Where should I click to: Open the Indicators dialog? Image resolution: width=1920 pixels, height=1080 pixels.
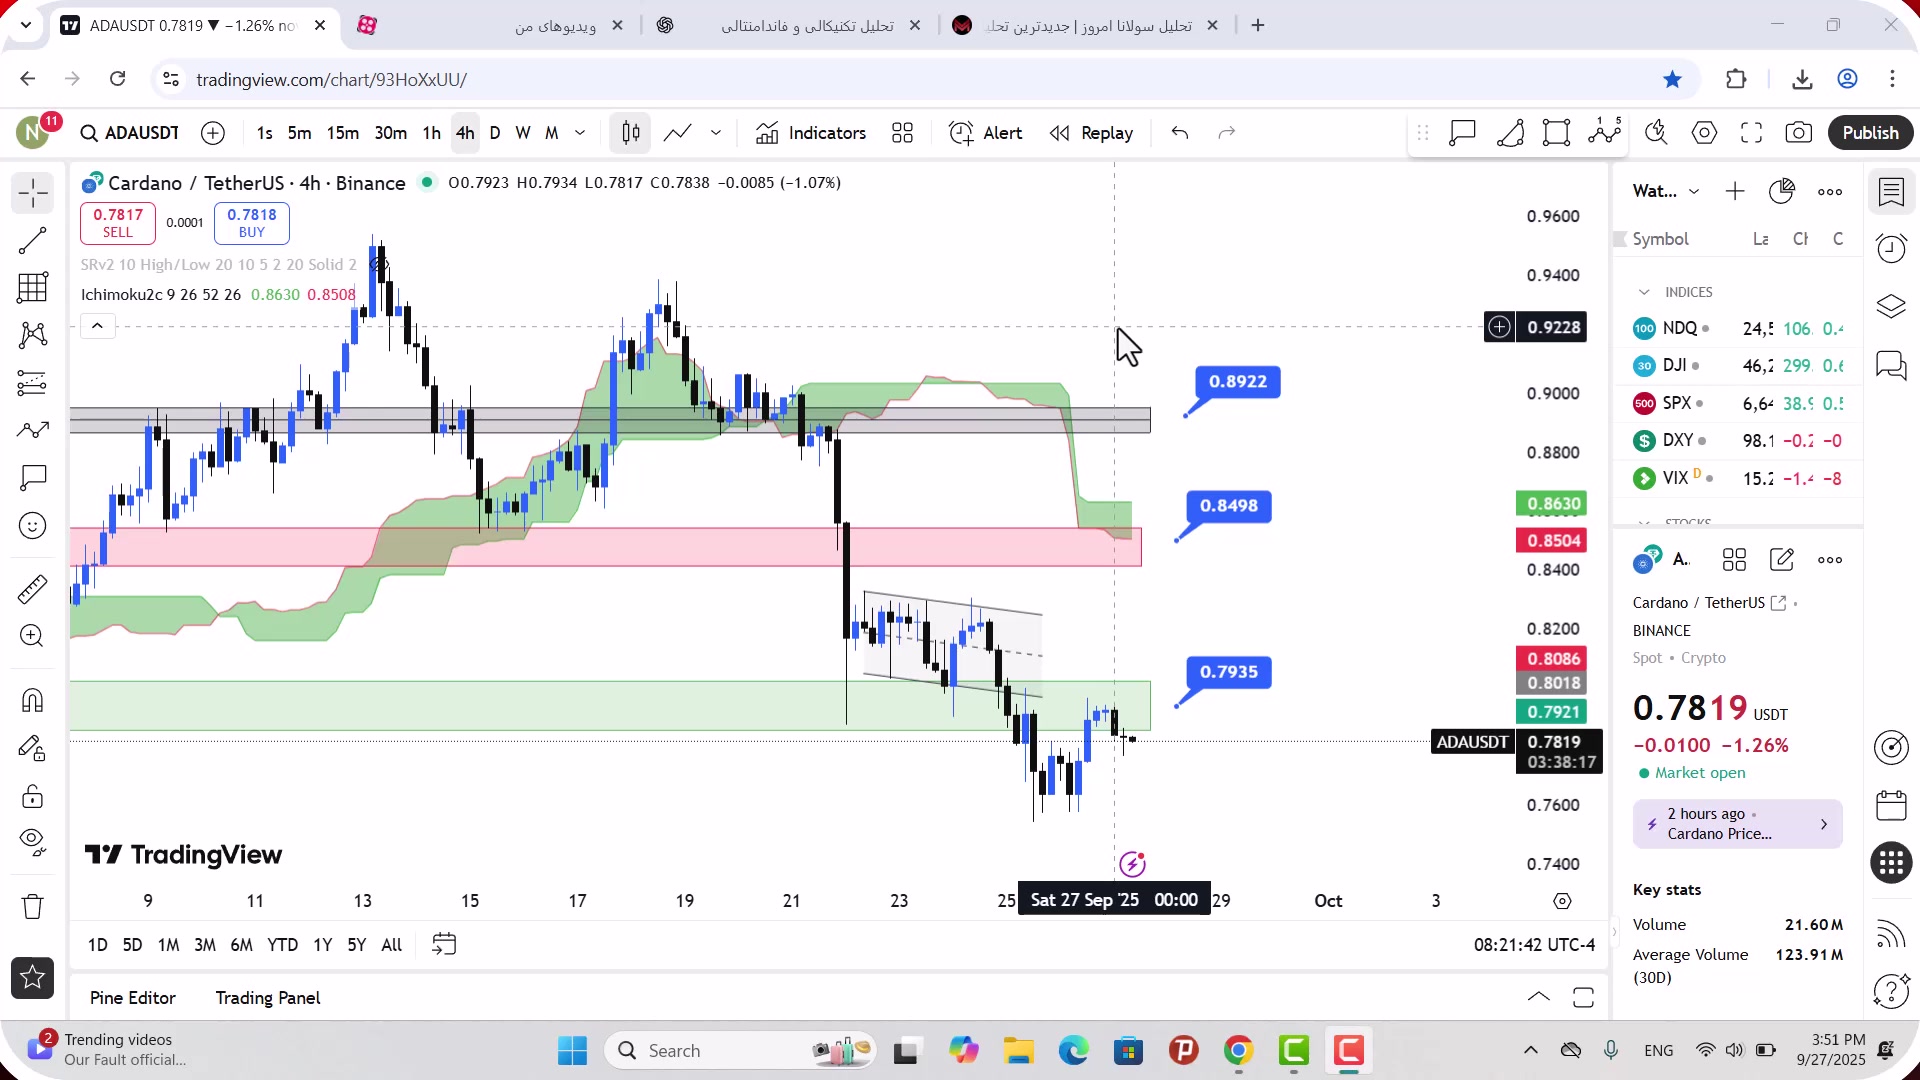[x=811, y=133]
